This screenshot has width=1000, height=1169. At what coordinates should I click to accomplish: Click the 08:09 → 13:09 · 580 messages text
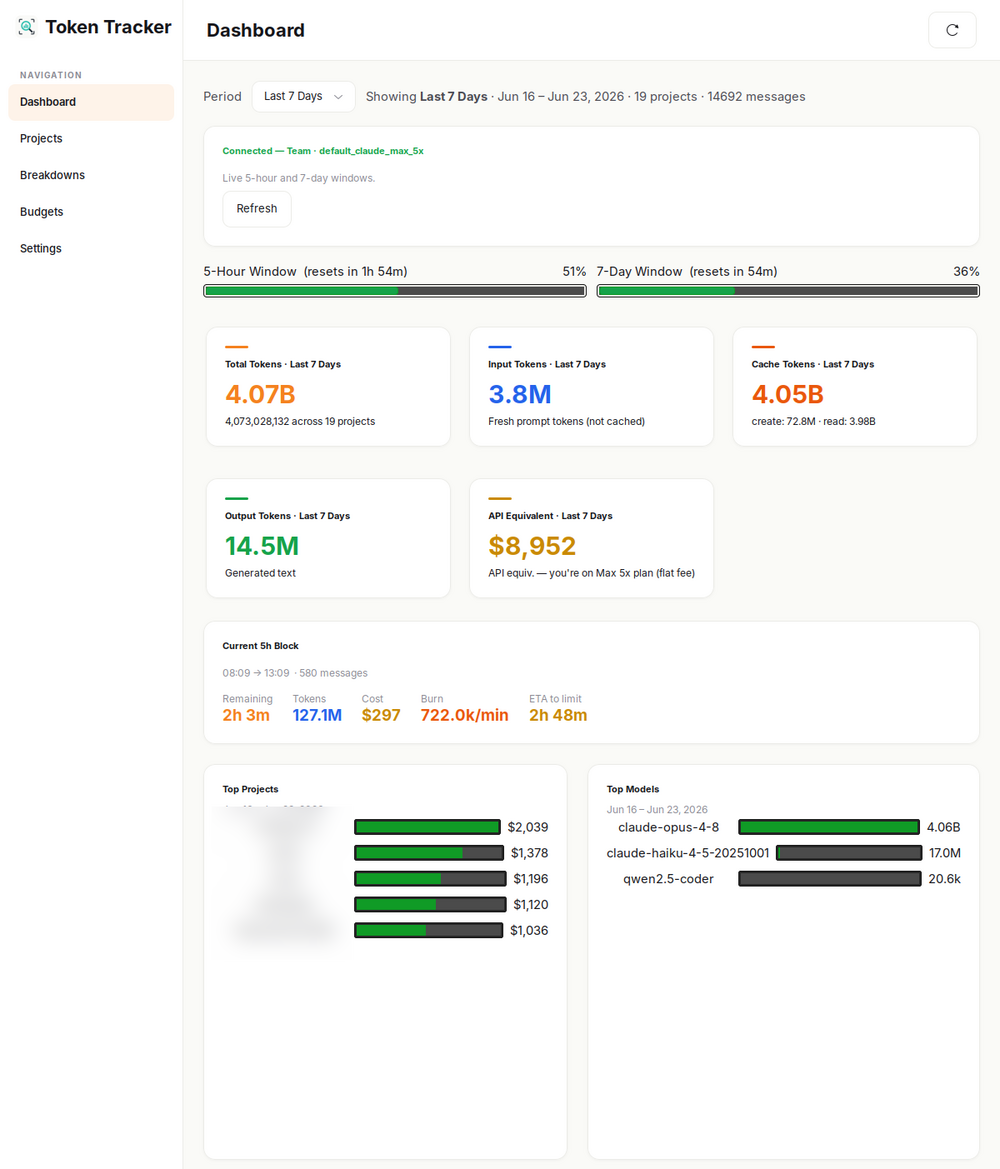point(295,672)
